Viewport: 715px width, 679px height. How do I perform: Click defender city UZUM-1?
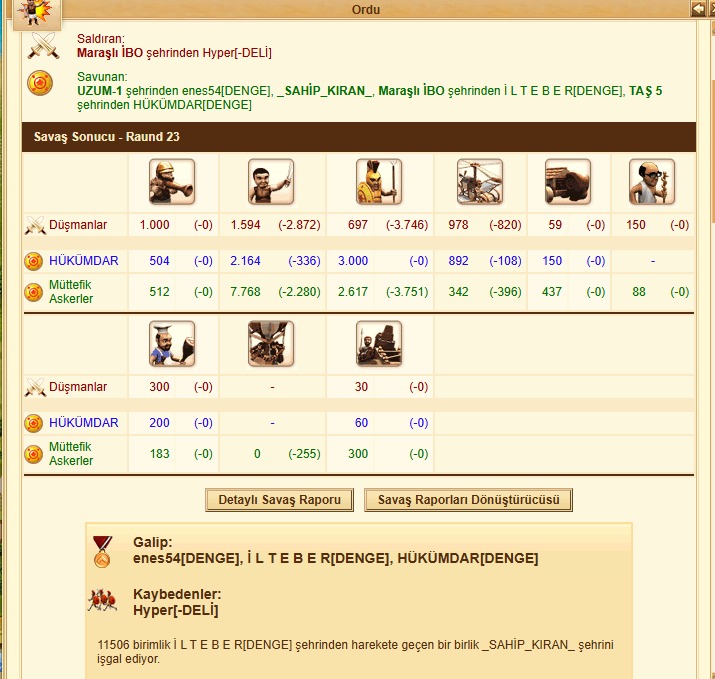pyautogui.click(x=99, y=91)
